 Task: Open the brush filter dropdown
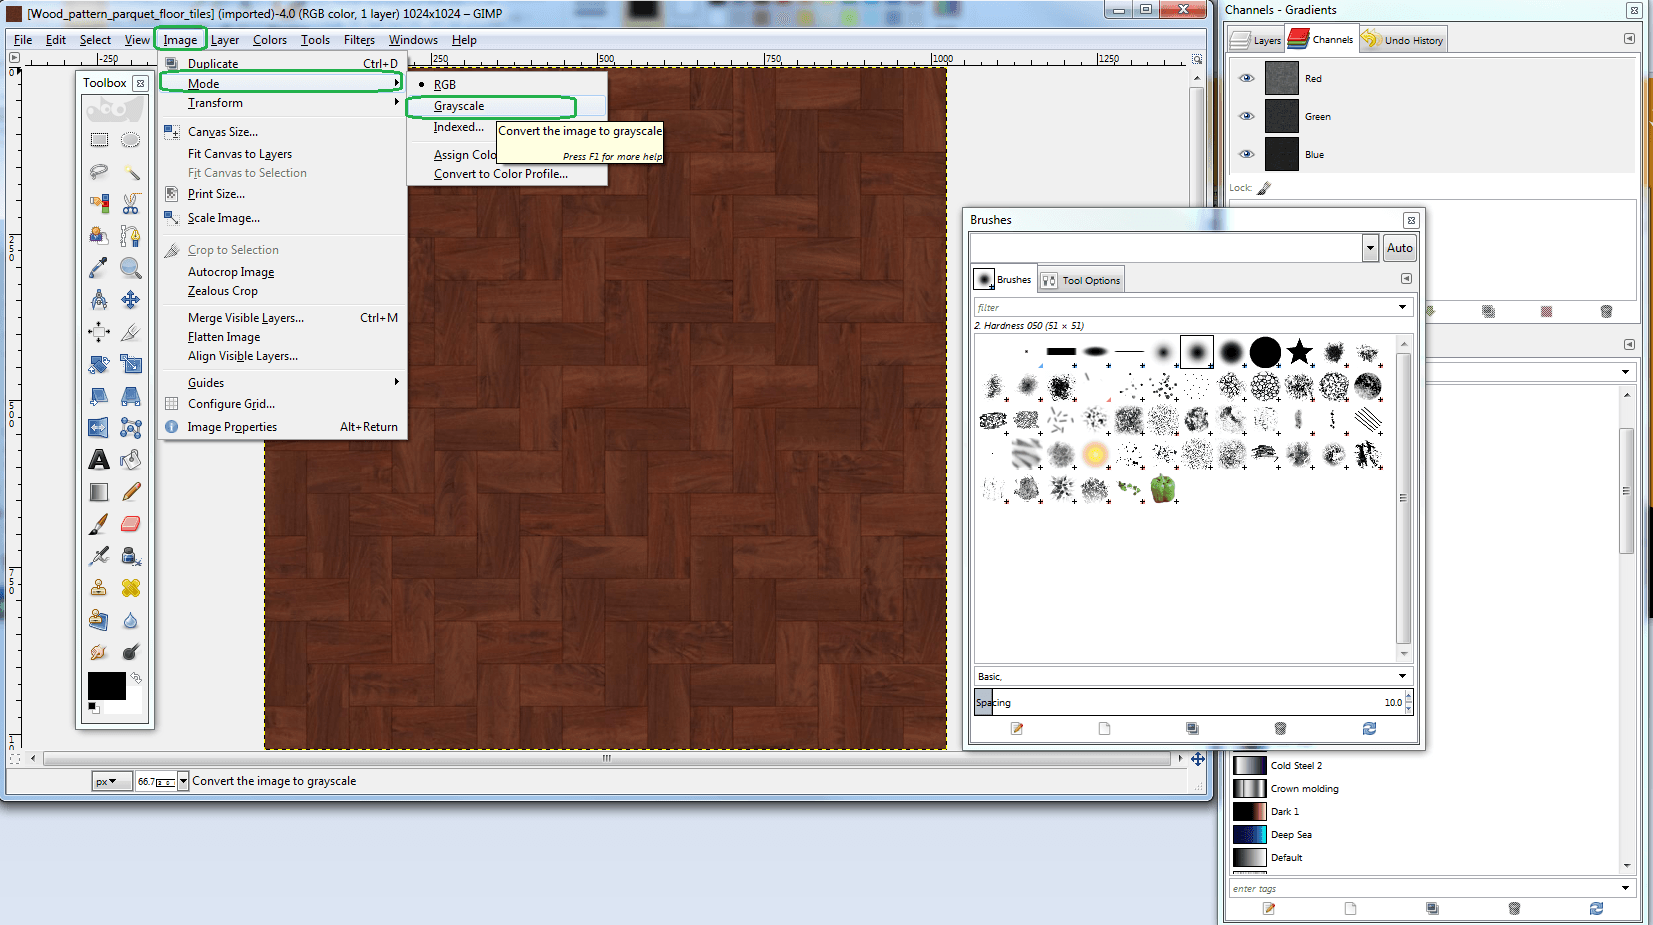[1402, 307]
